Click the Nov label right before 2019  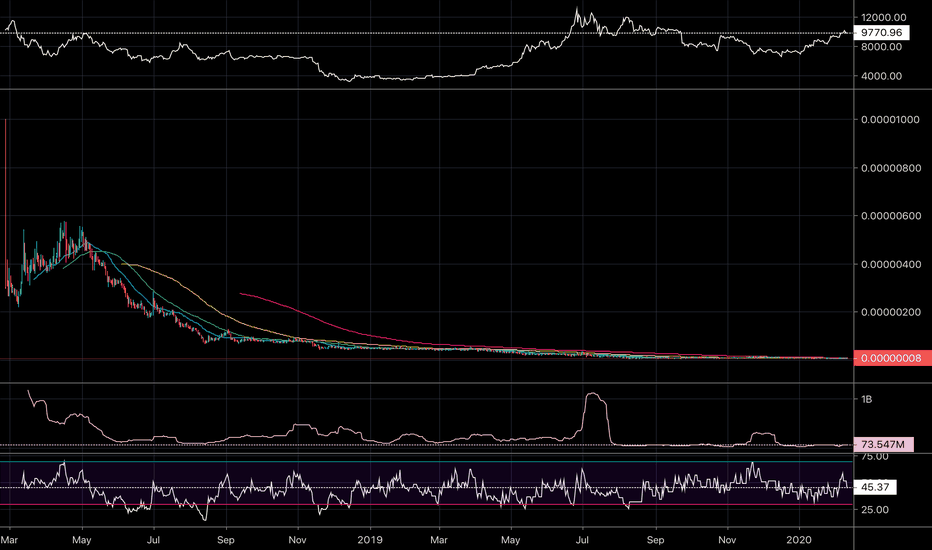click(x=297, y=540)
